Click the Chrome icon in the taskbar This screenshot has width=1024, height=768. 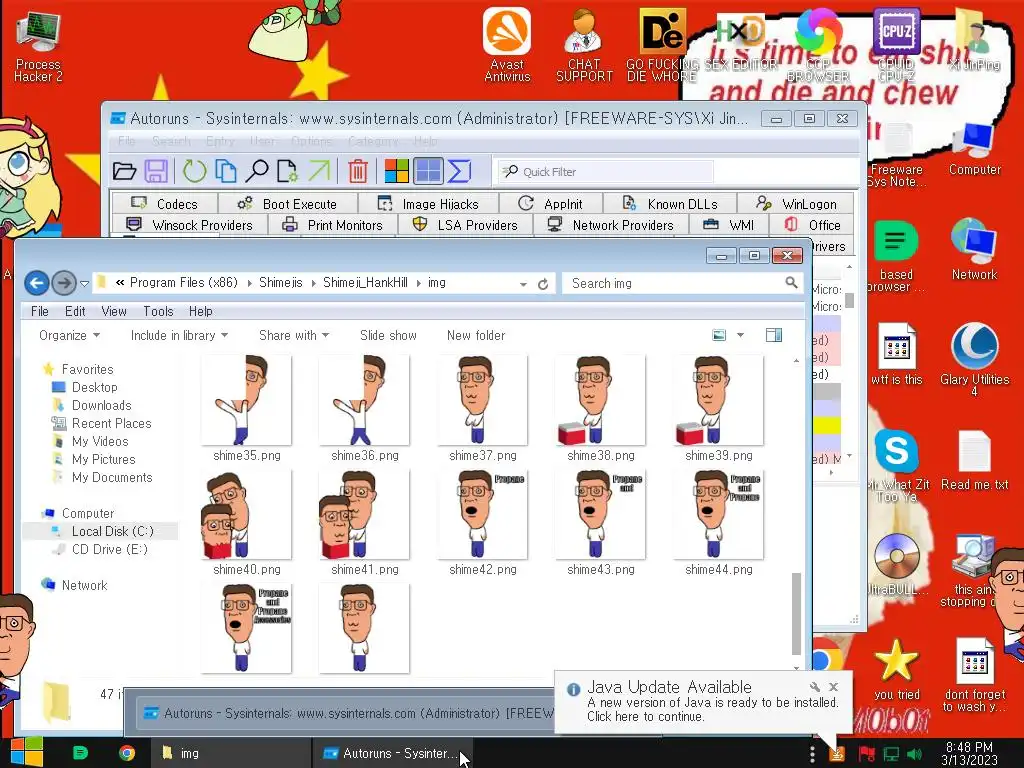(127, 753)
